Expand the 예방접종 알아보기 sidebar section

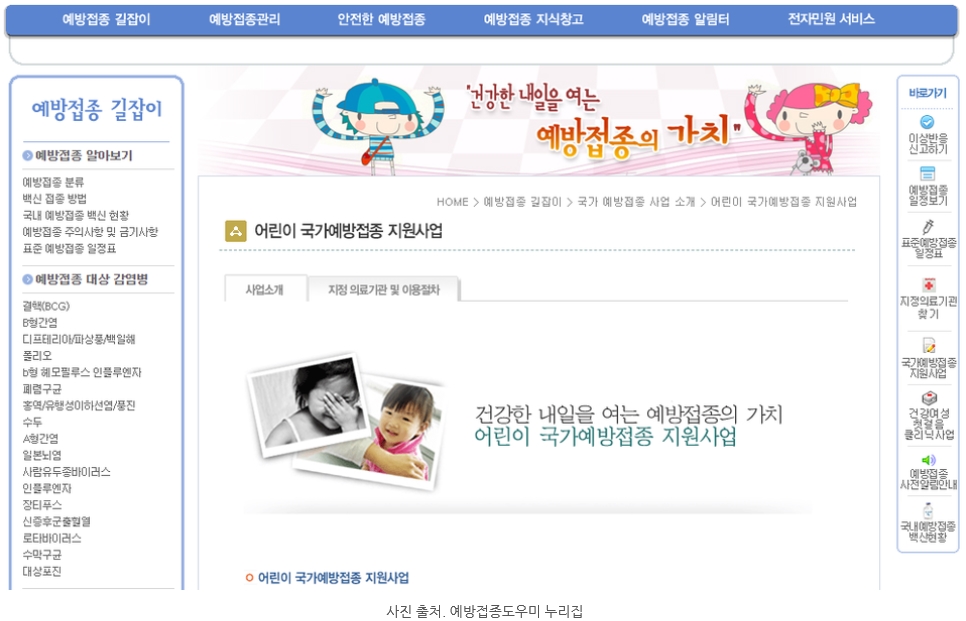pos(78,156)
